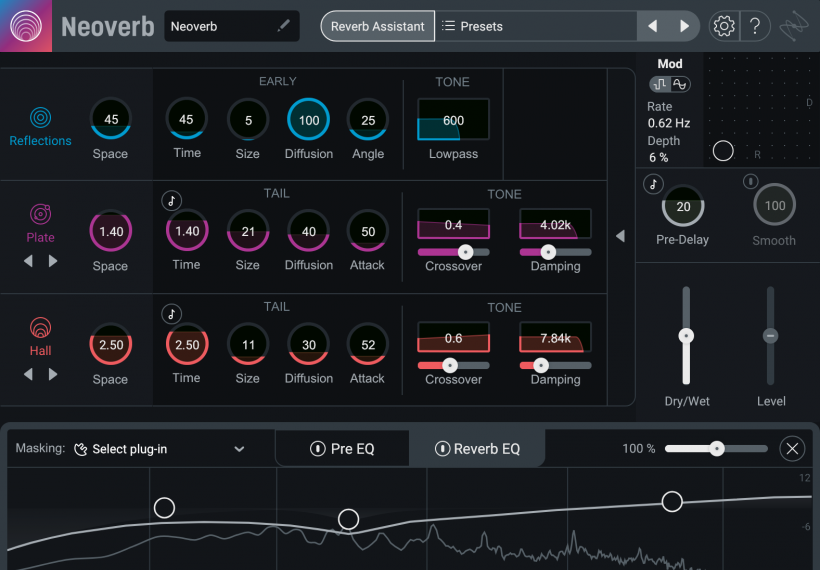The height and width of the screenshot is (570, 820).
Task: Open the help question mark
Action: (755, 26)
